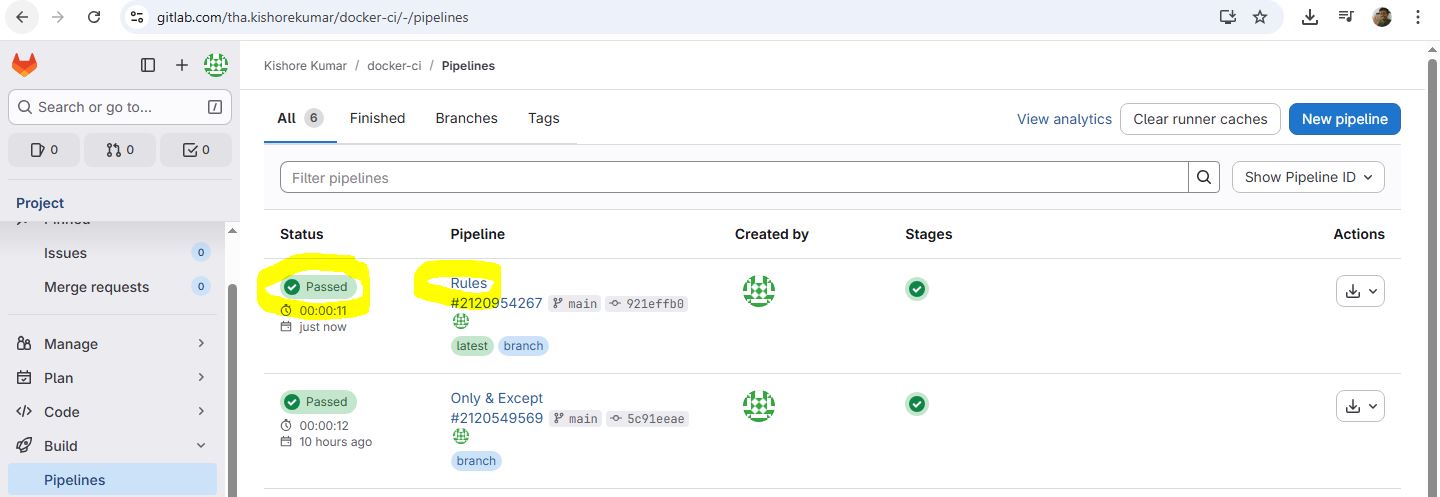Expand the Manage section in sidebar

(x=112, y=344)
